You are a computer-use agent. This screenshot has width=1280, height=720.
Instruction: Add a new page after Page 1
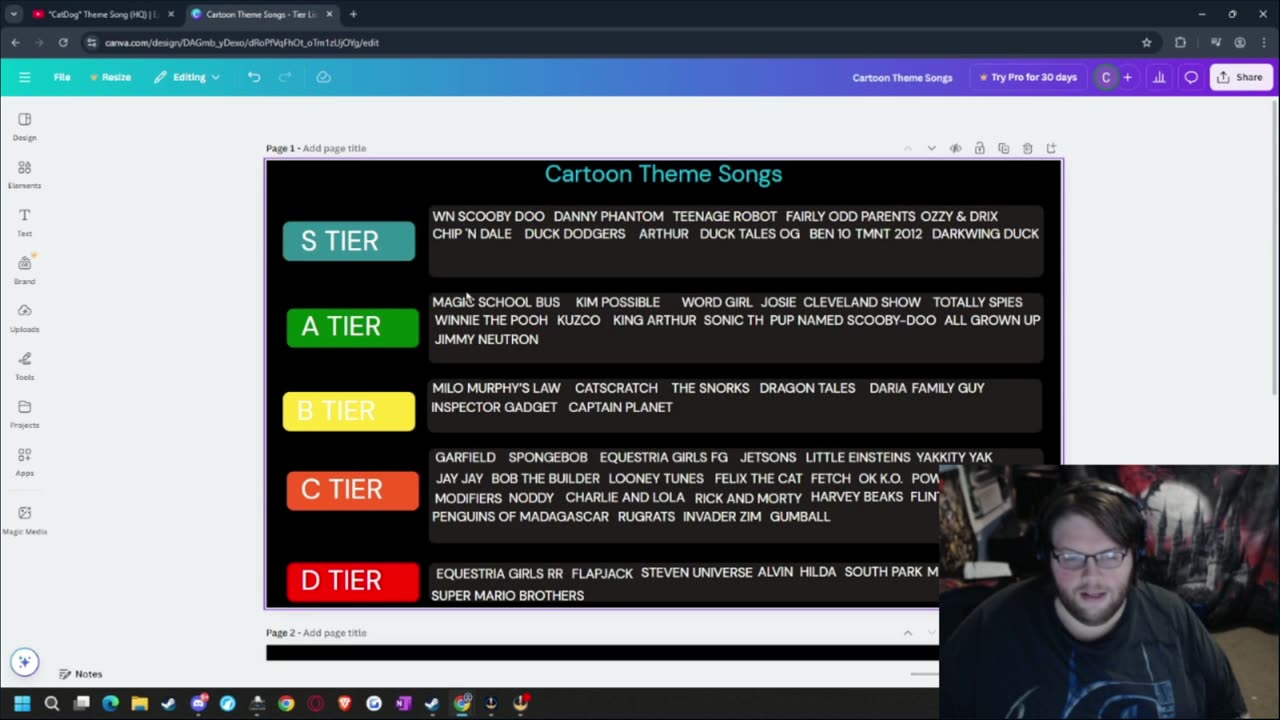click(x=1051, y=148)
